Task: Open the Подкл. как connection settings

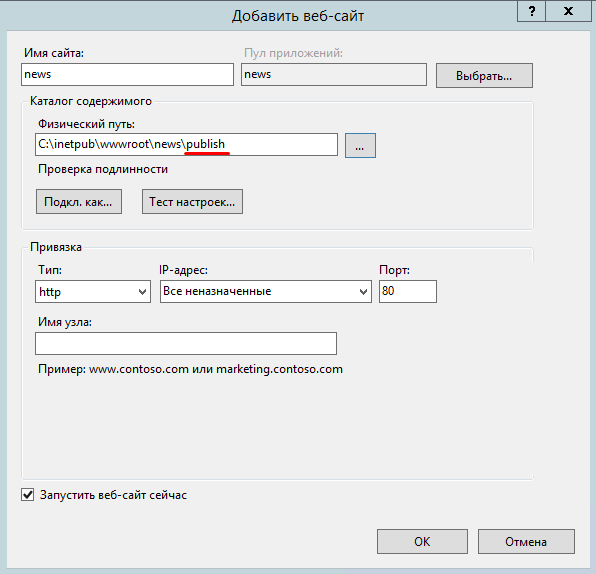Action: [79, 201]
